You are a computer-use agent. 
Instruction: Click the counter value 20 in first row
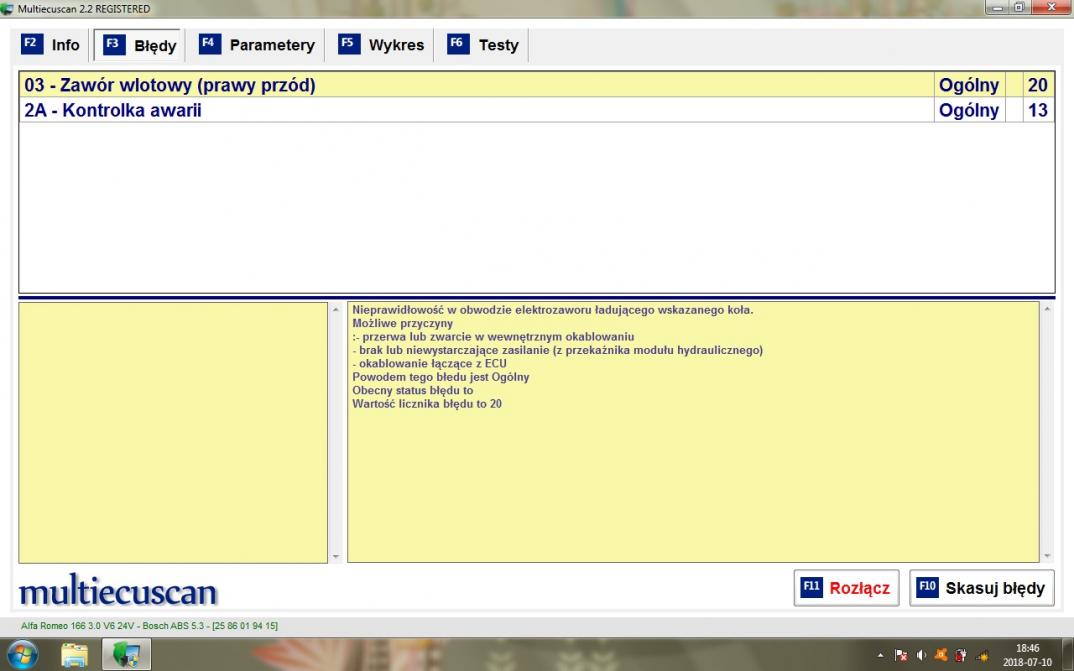tap(1037, 85)
